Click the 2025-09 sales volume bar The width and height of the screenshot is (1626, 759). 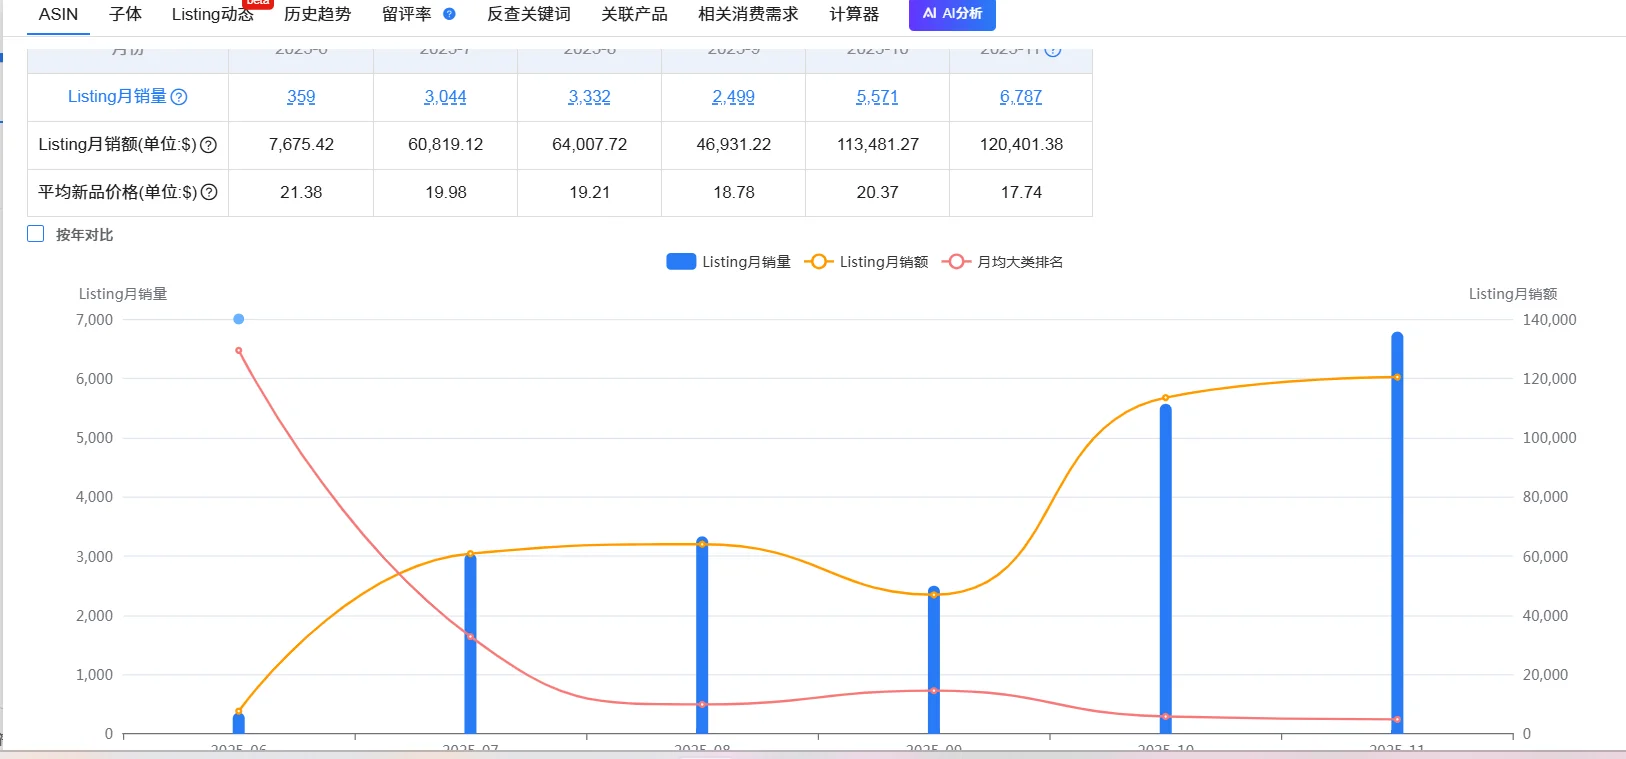click(934, 660)
